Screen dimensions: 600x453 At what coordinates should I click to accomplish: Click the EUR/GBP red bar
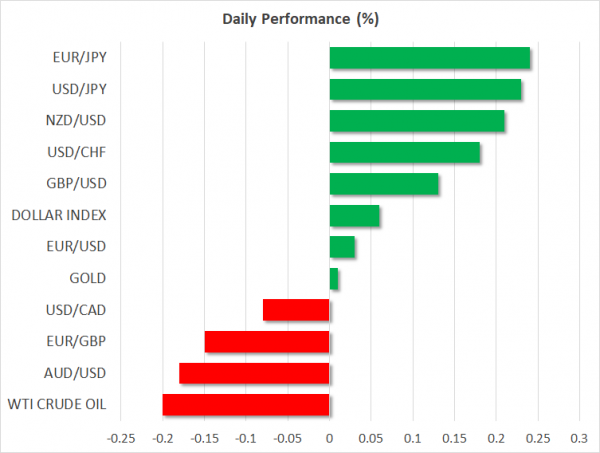click(267, 341)
